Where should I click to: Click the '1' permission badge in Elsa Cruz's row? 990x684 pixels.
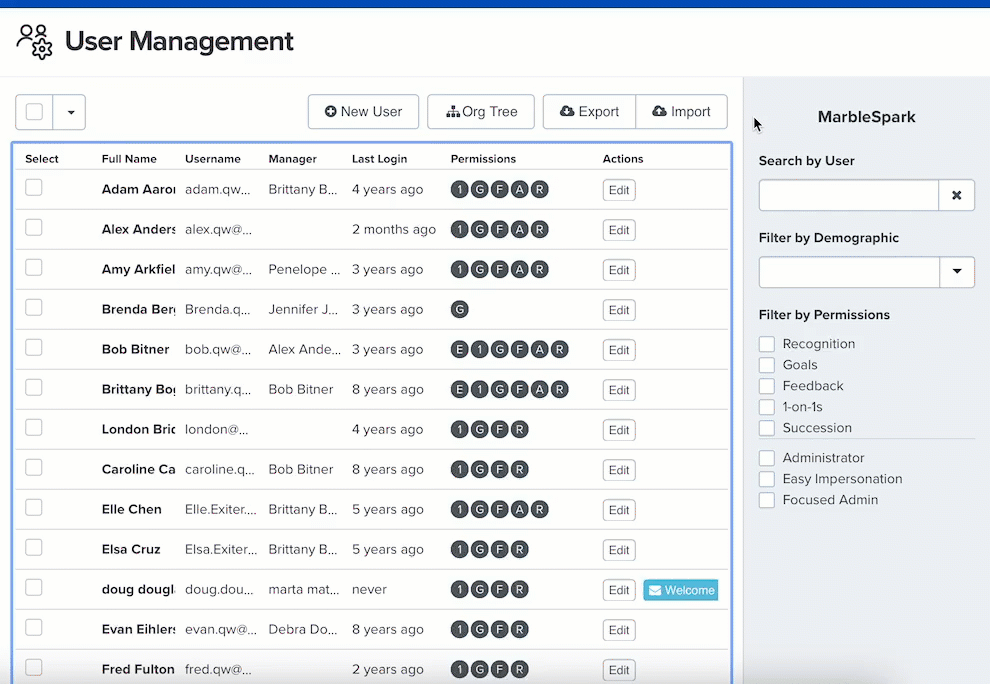[x=460, y=549]
